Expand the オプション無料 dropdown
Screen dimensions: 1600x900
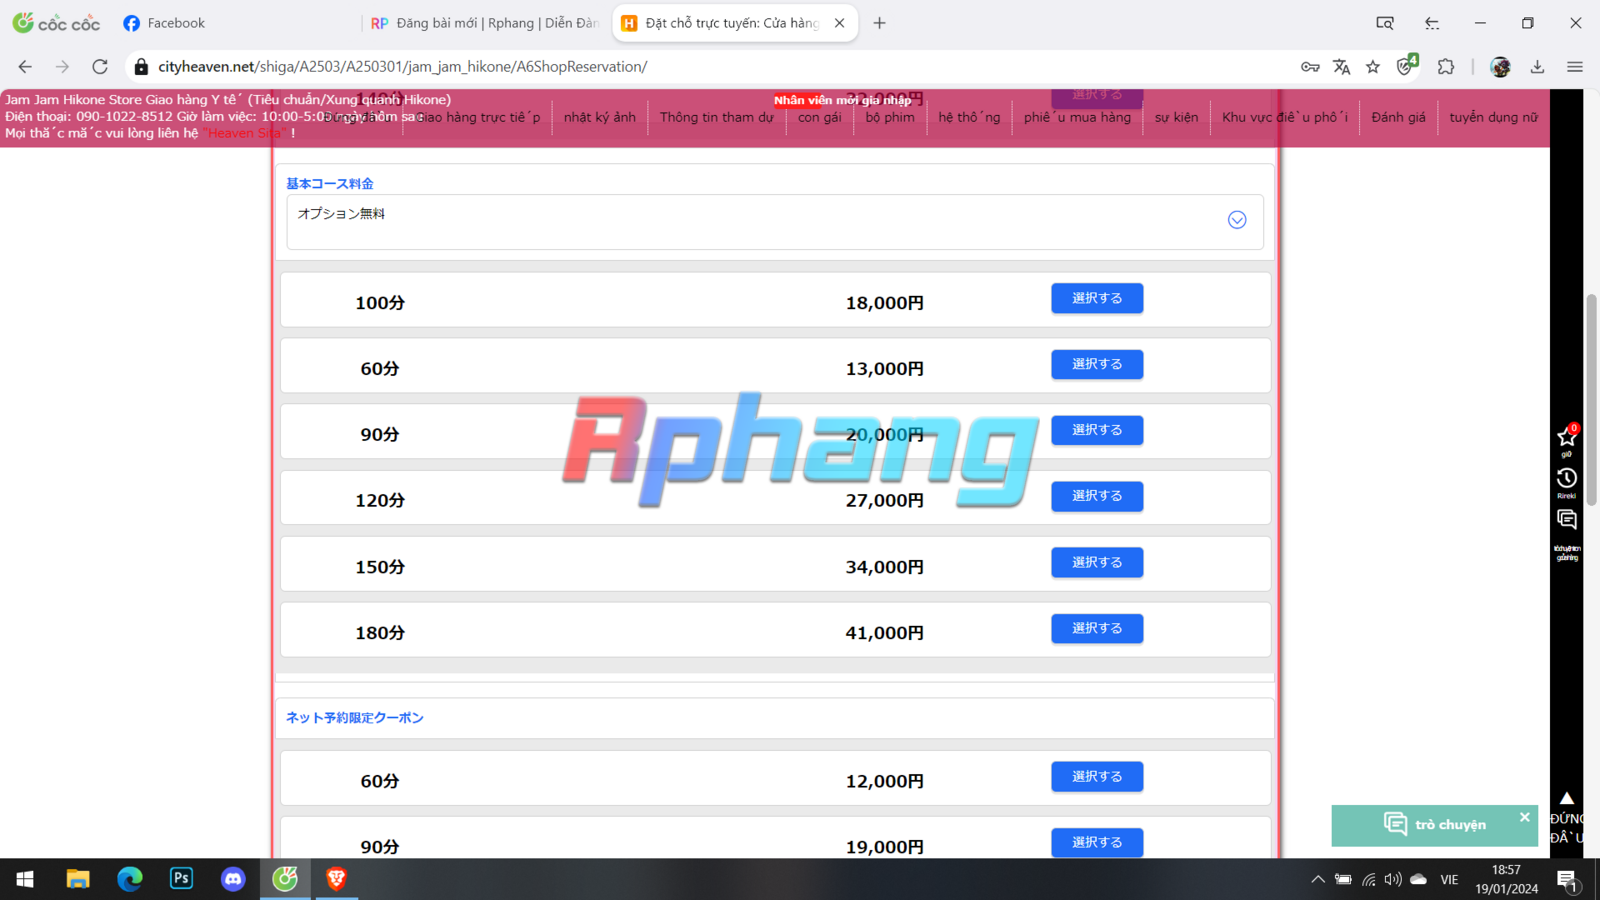point(1237,220)
